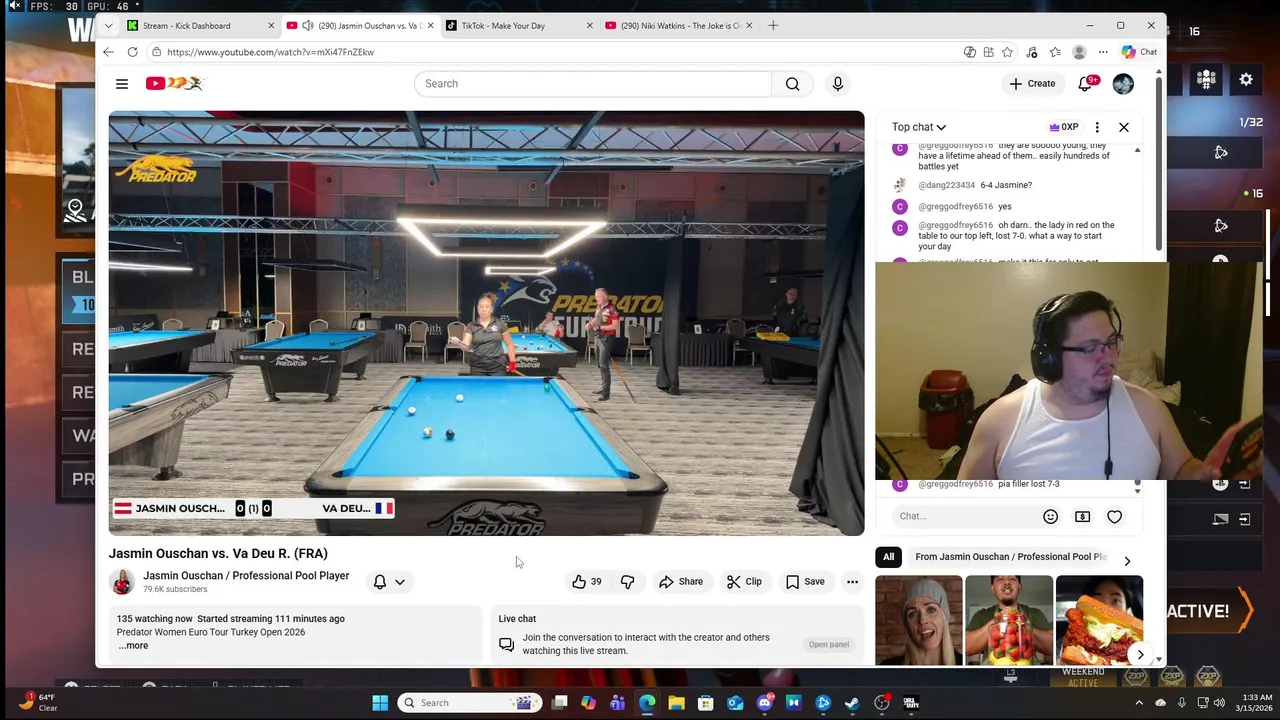
Task: Open the tab search dropdown arrow
Action: point(108,26)
